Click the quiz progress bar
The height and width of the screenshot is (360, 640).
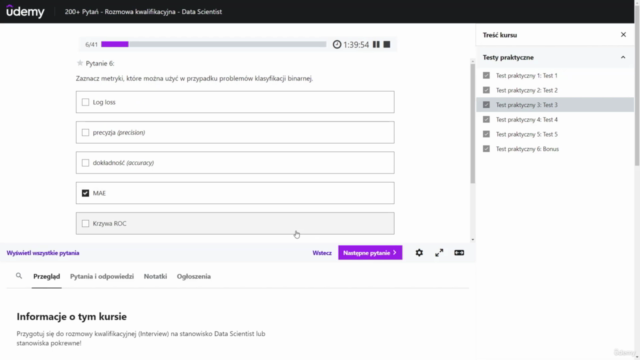[x=214, y=44]
